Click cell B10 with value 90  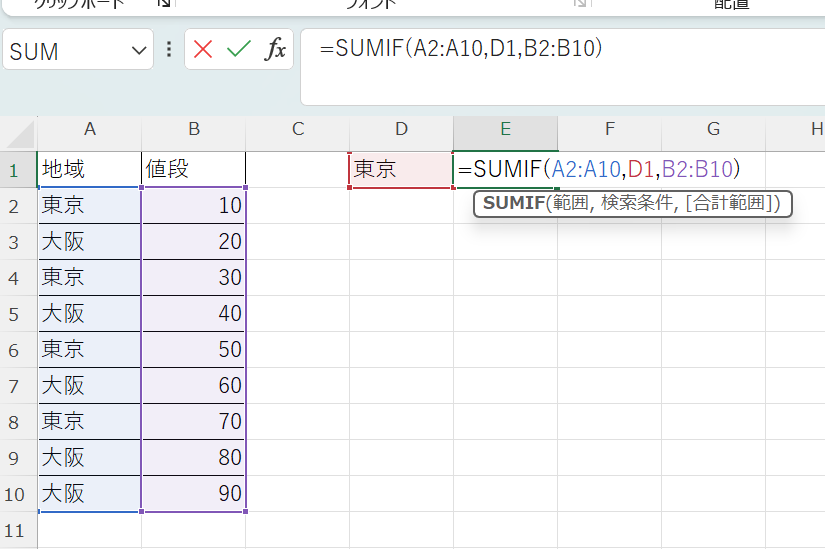click(193, 494)
